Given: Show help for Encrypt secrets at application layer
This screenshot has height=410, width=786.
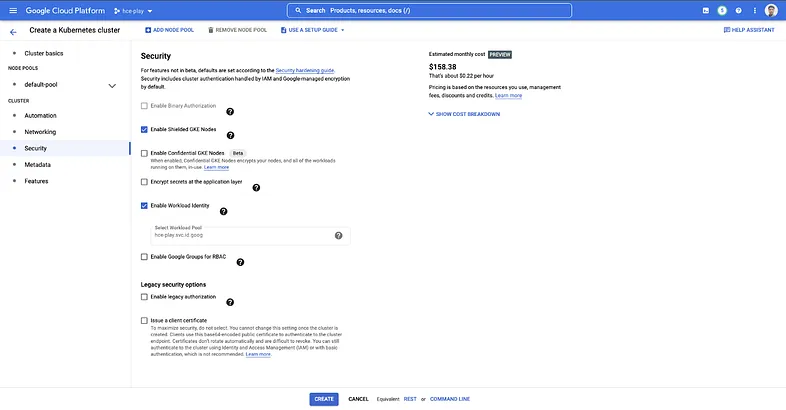Looking at the screenshot, I should point(256,187).
